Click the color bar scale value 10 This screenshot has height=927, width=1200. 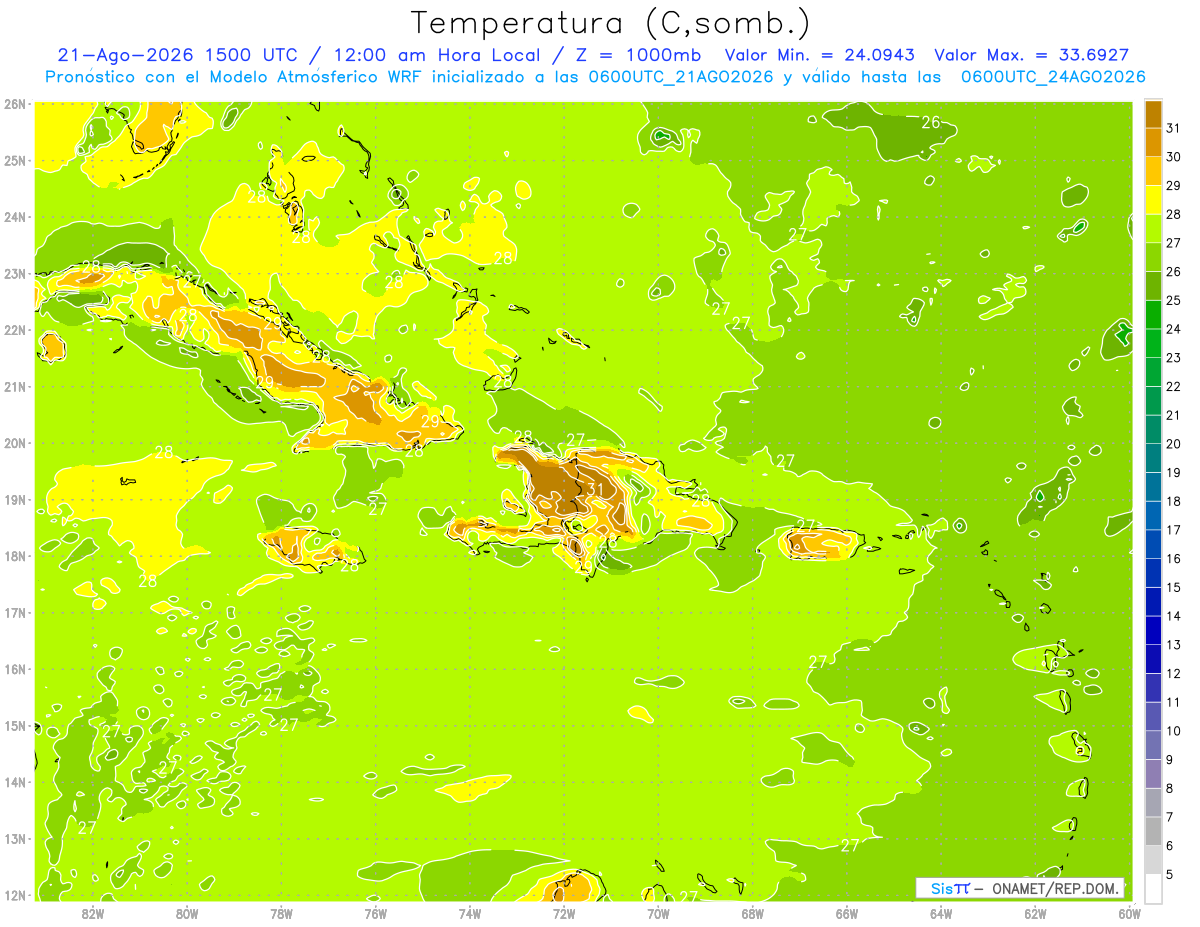1174,730
